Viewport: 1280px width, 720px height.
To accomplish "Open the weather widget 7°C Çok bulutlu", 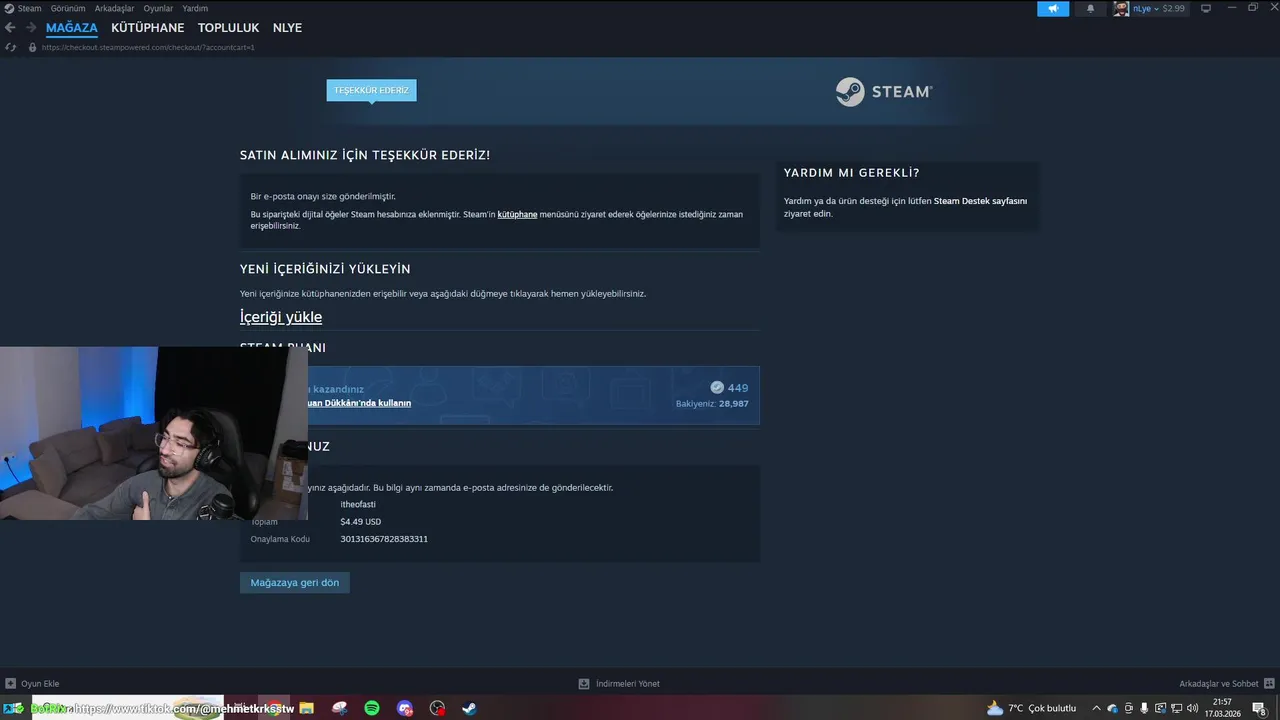I will [x=1032, y=708].
